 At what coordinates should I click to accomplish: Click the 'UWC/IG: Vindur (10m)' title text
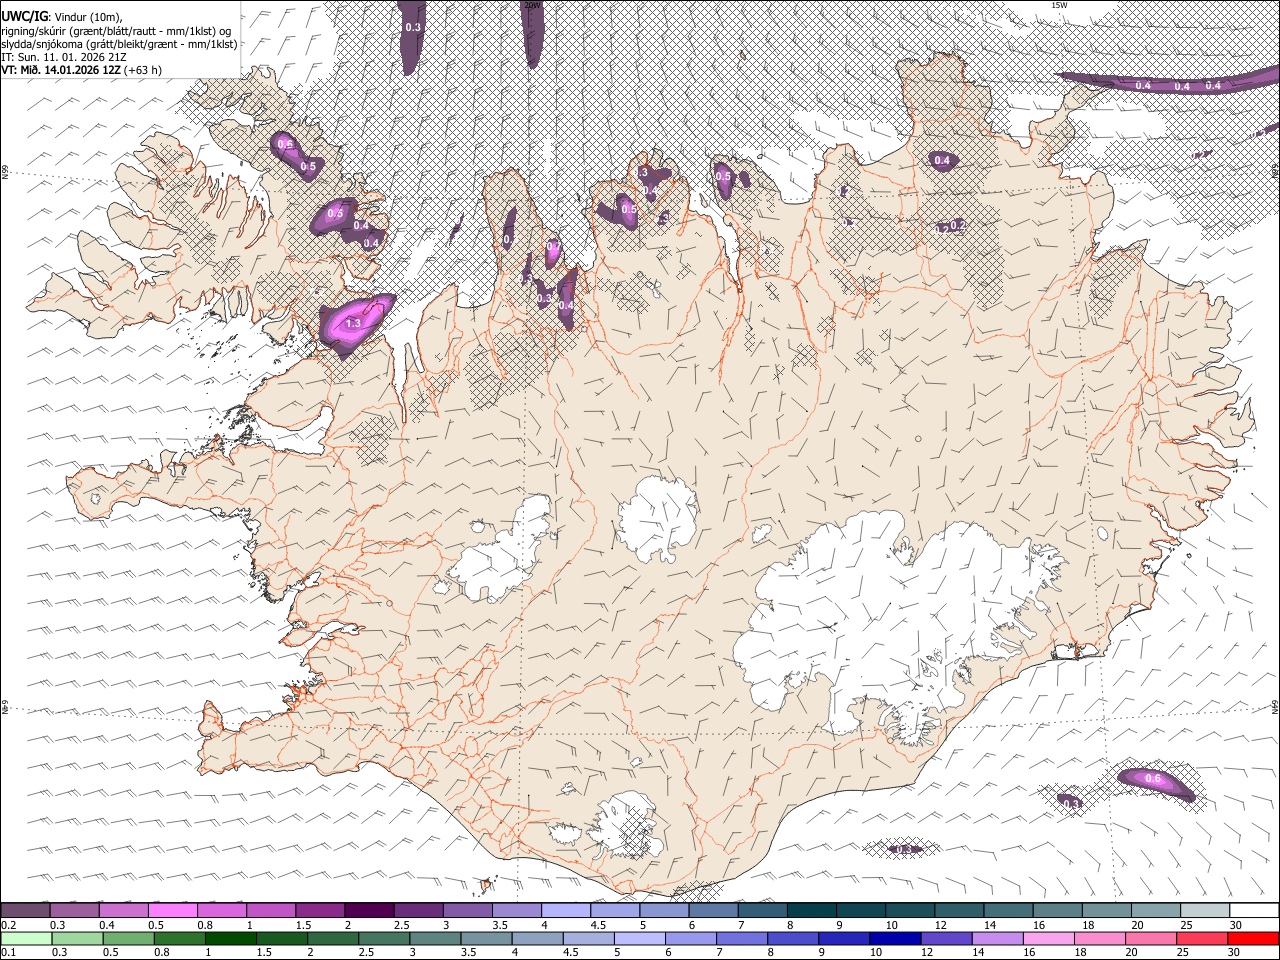(62, 15)
